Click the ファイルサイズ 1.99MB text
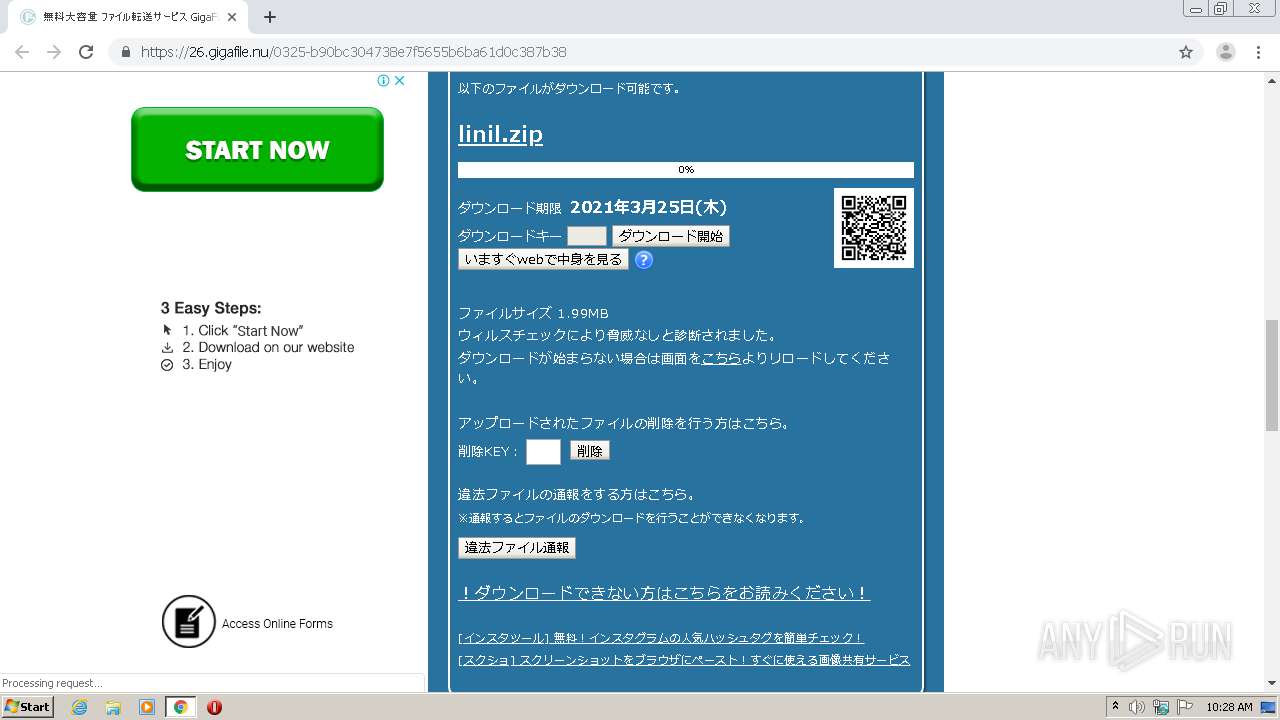Screen dimensions: 1280x720 click(x=533, y=313)
